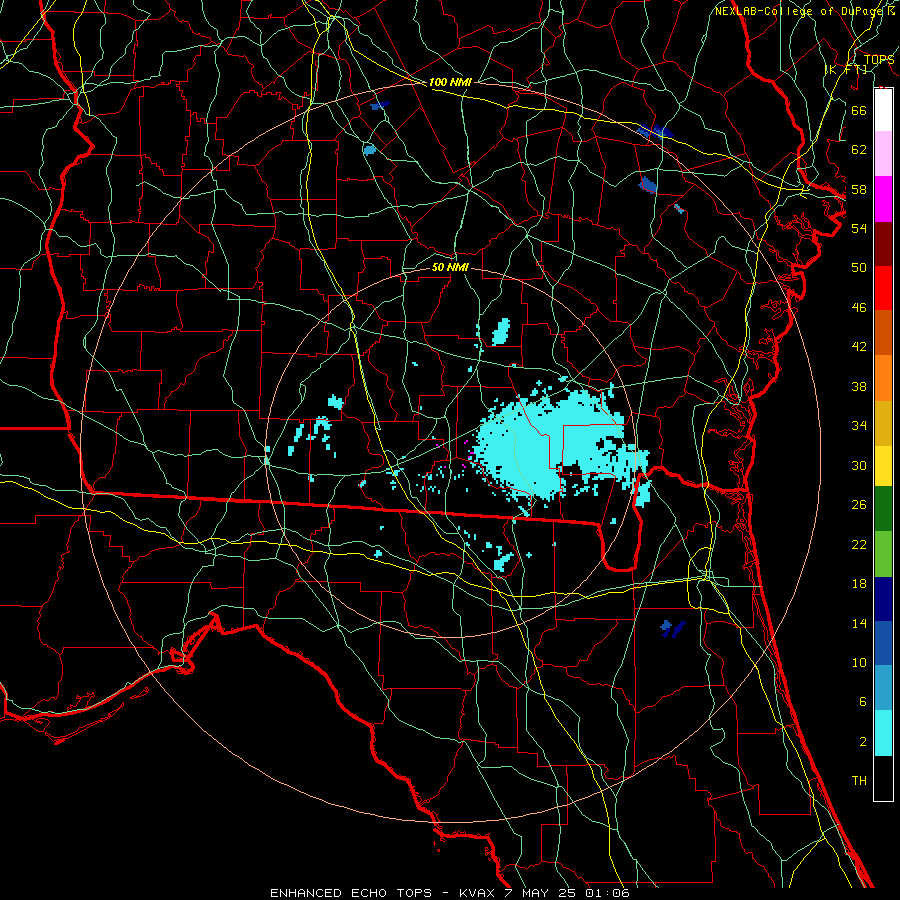
Task: Click the legend value 66
Action: pos(859,110)
